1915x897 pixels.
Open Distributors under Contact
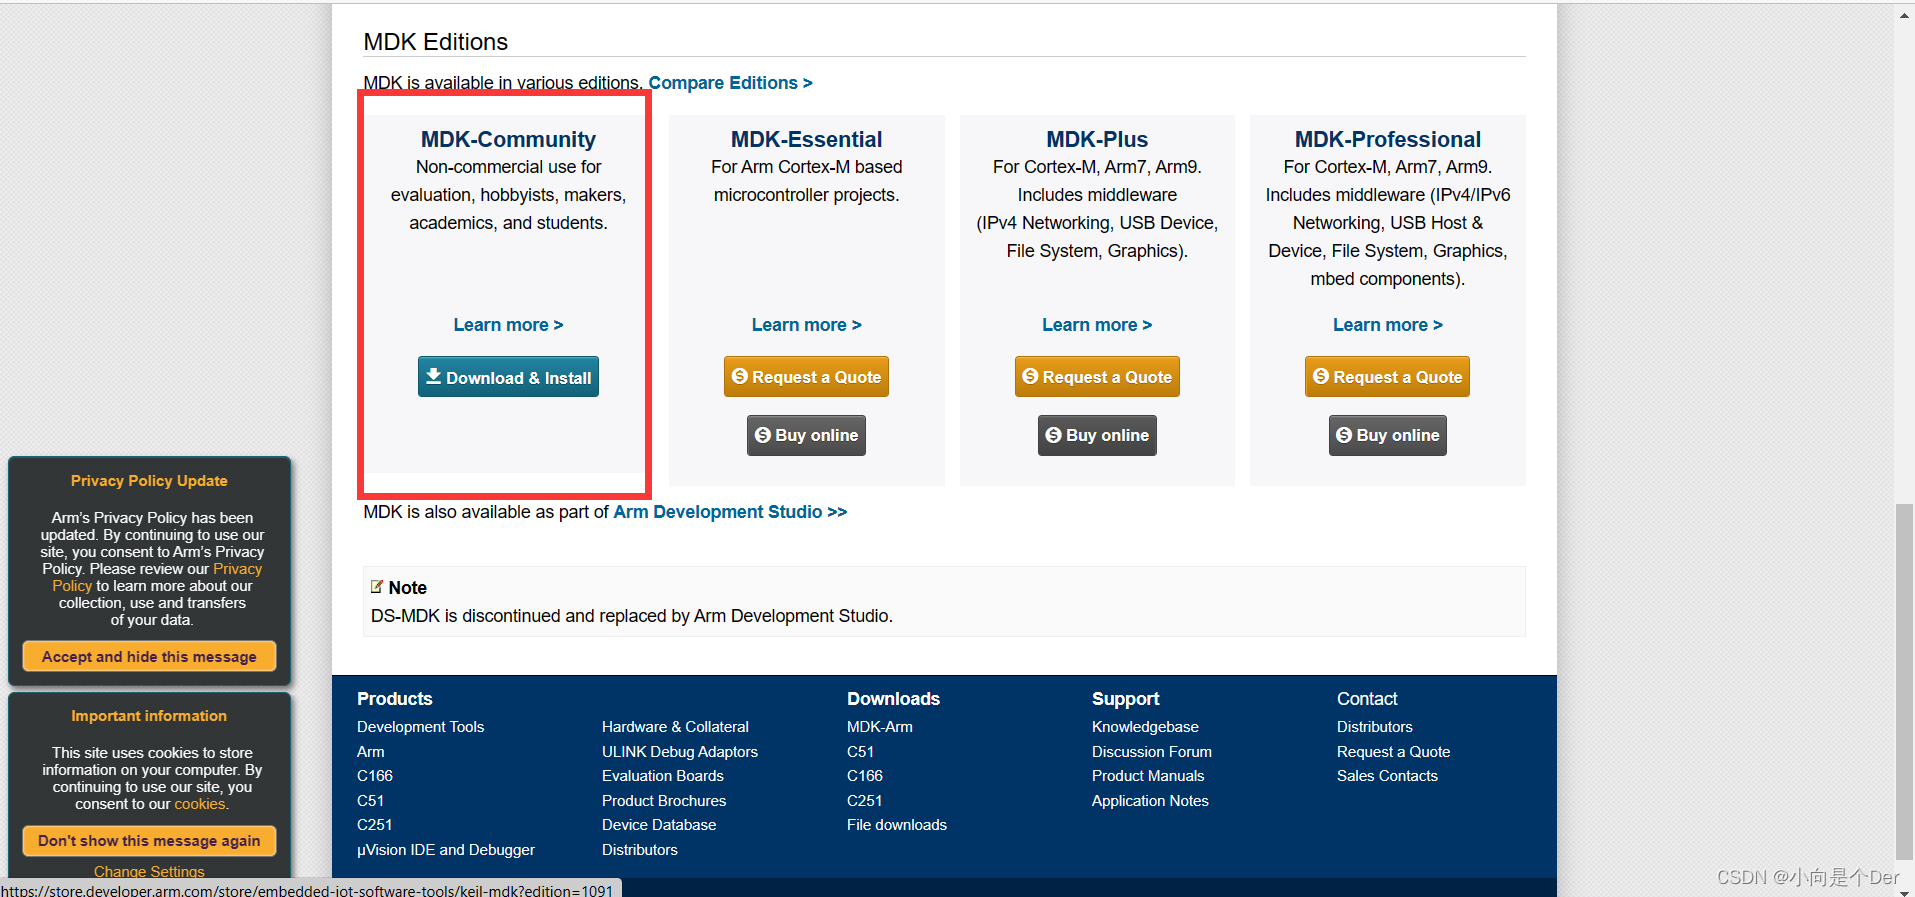(x=1375, y=727)
